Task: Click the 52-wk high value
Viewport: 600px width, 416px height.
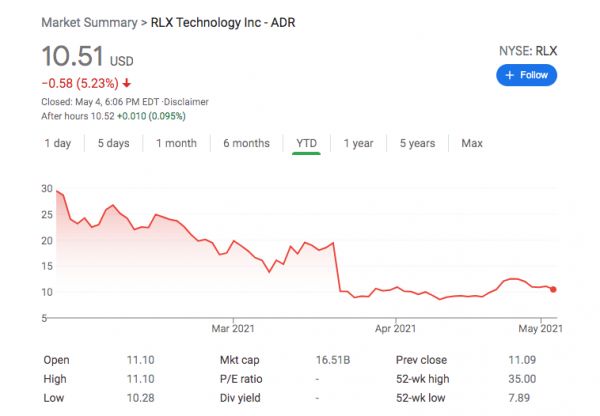Action: tap(523, 379)
